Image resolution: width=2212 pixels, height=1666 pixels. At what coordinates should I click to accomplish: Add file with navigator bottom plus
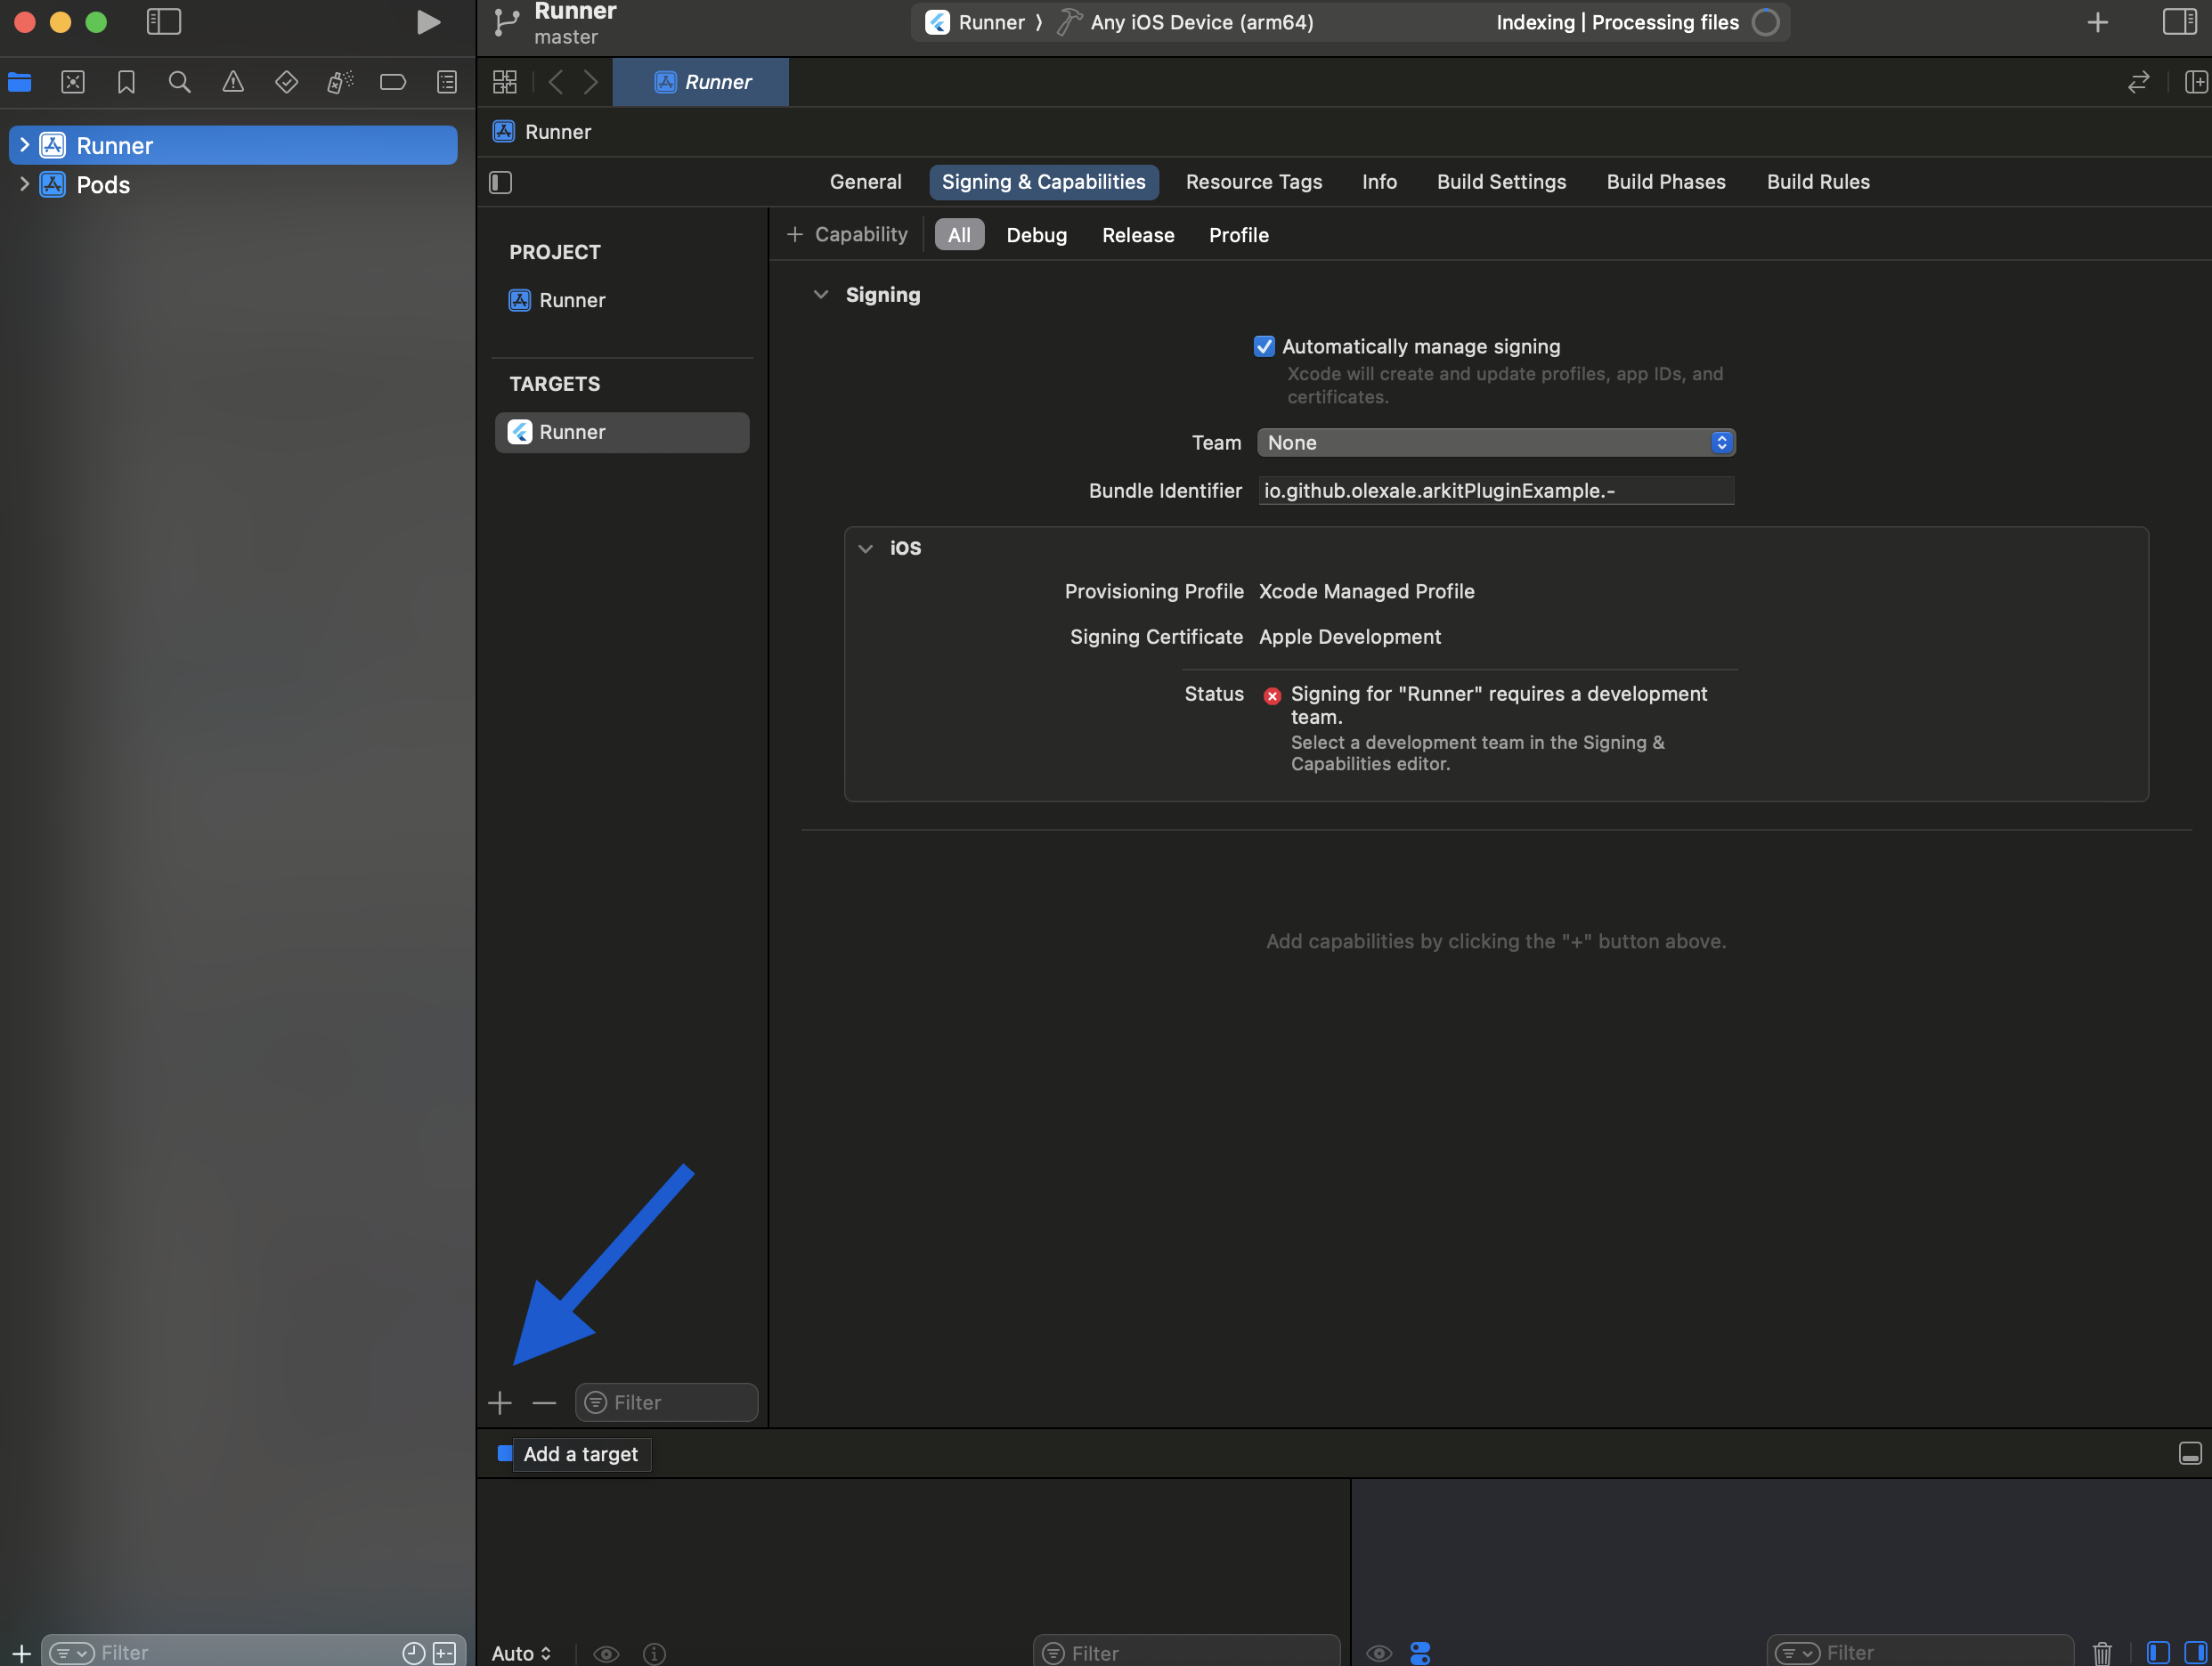click(21, 1653)
